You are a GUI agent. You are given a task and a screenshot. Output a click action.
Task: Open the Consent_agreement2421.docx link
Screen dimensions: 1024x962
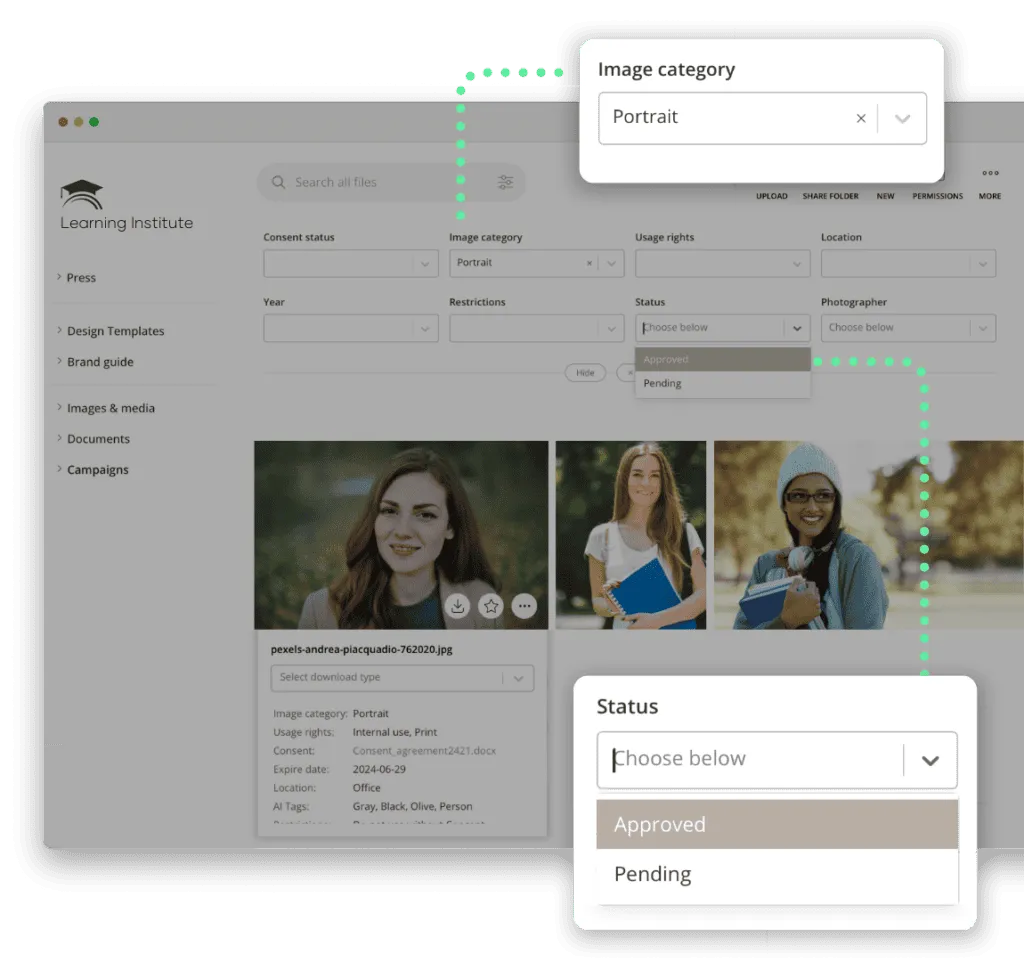[x=424, y=750]
